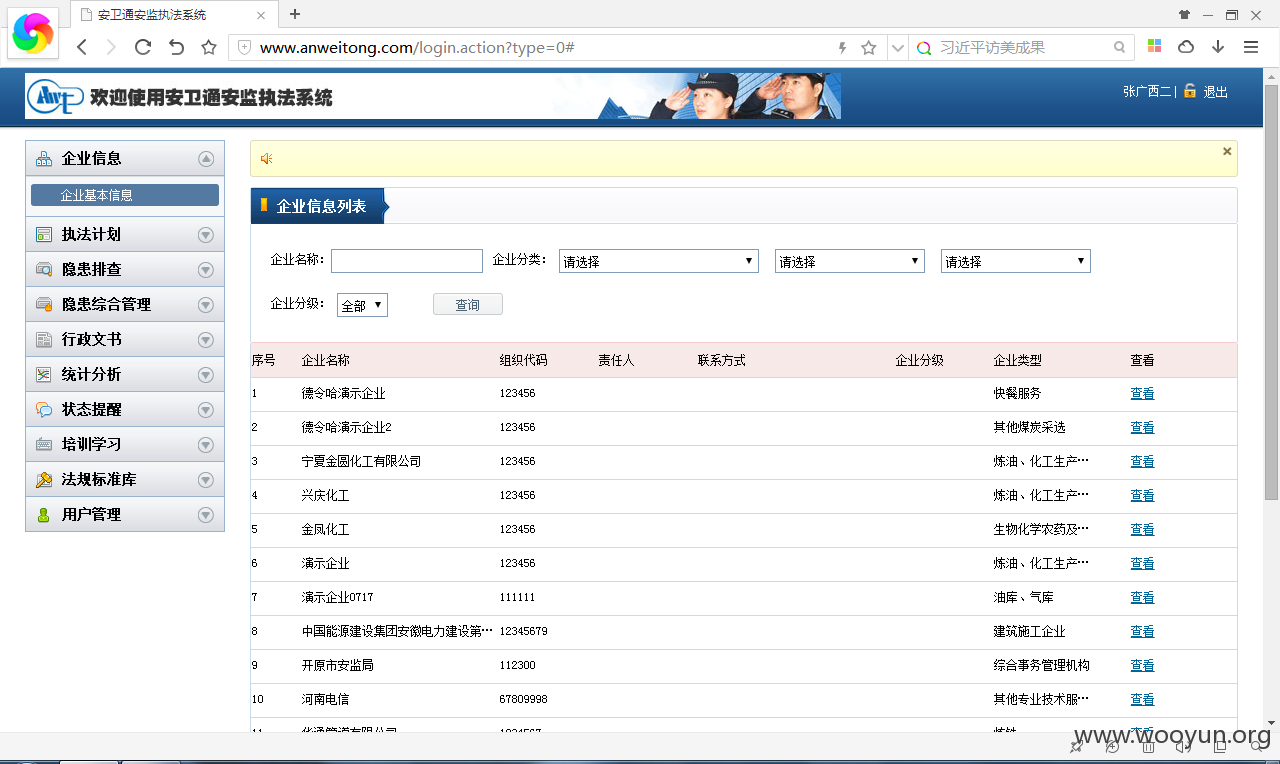
Task: Open 查看 link for 兴庆化工
Action: click(x=1142, y=495)
